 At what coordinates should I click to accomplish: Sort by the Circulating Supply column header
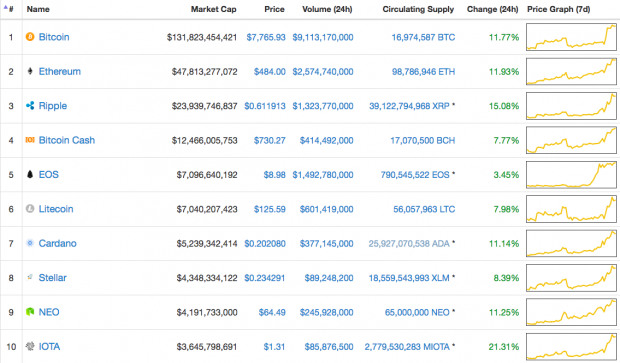[418, 9]
